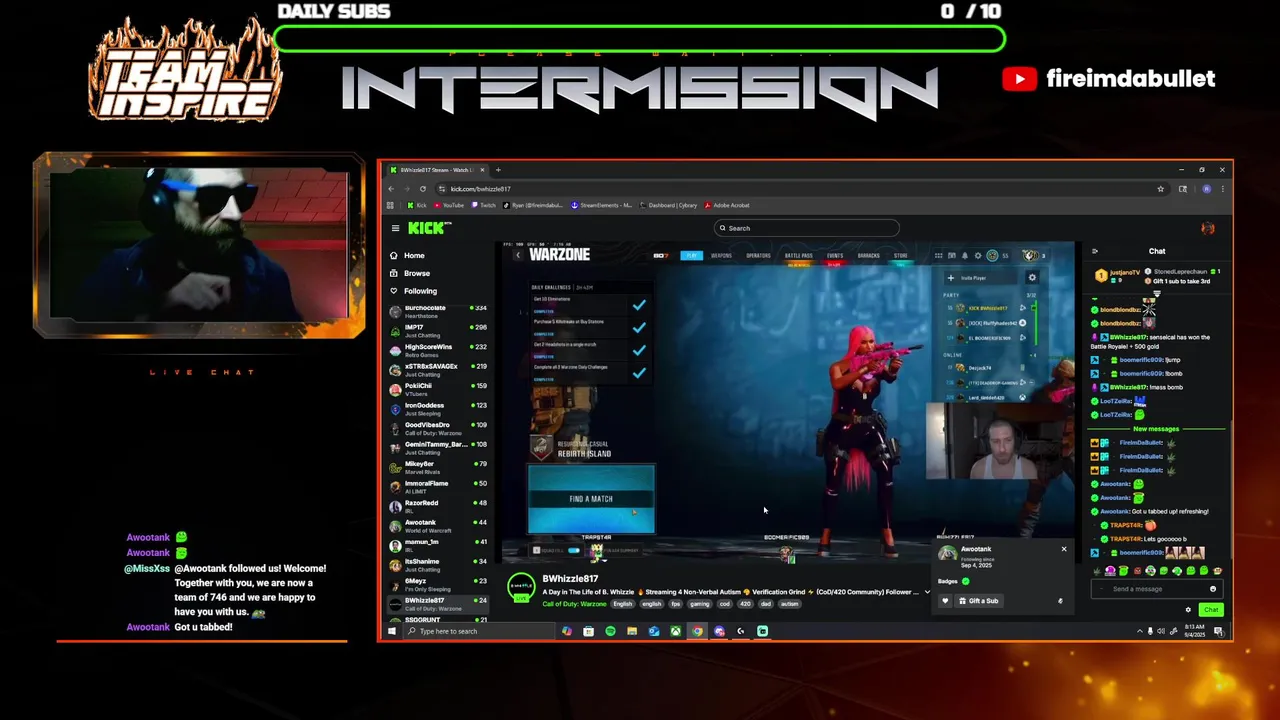
Task: Select ItsShanime channel in the sidebar
Action: (x=438, y=565)
